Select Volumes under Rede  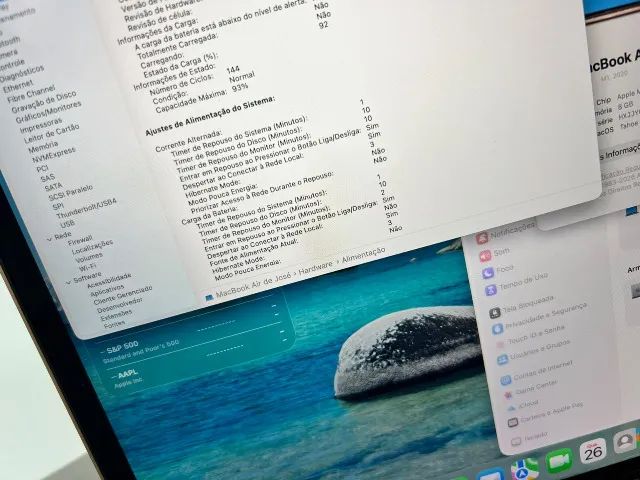(89, 258)
